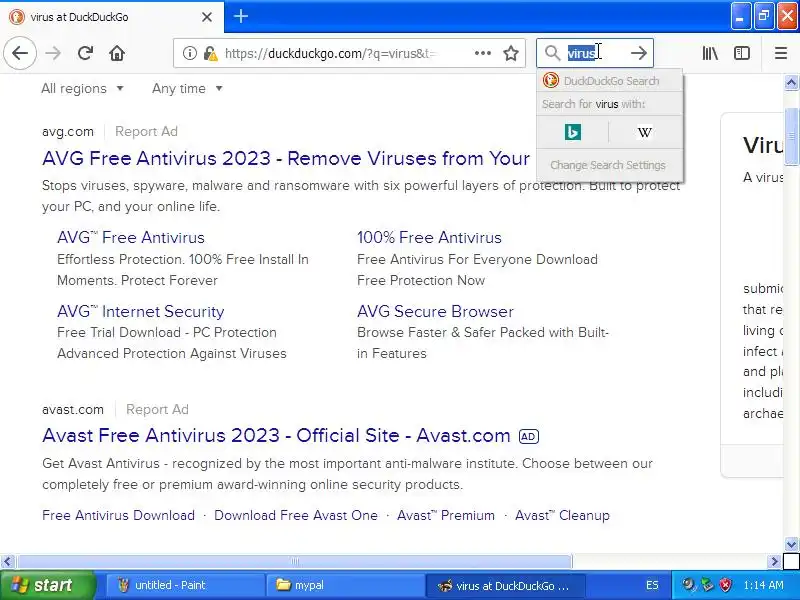This screenshot has height=600, width=800.
Task: Report the avg.com ad
Action: tap(146, 131)
